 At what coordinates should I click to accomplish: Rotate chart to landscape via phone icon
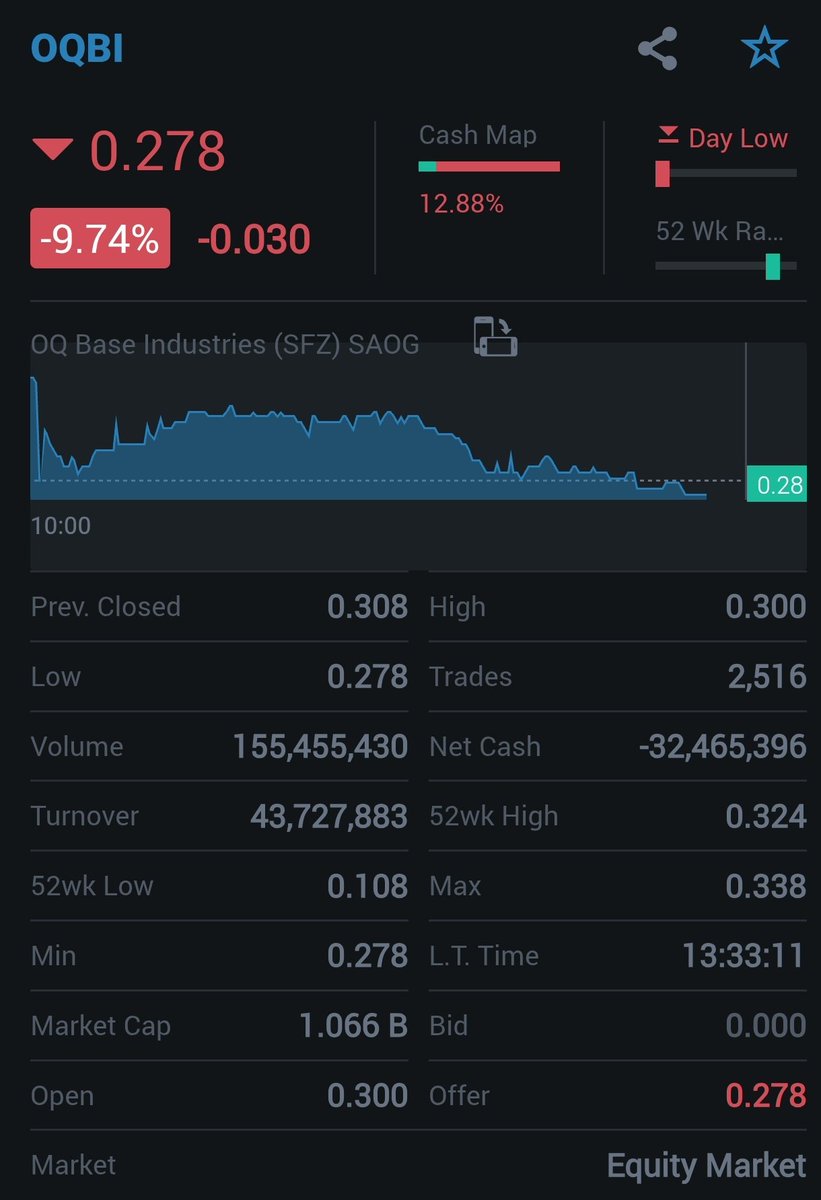pos(495,336)
